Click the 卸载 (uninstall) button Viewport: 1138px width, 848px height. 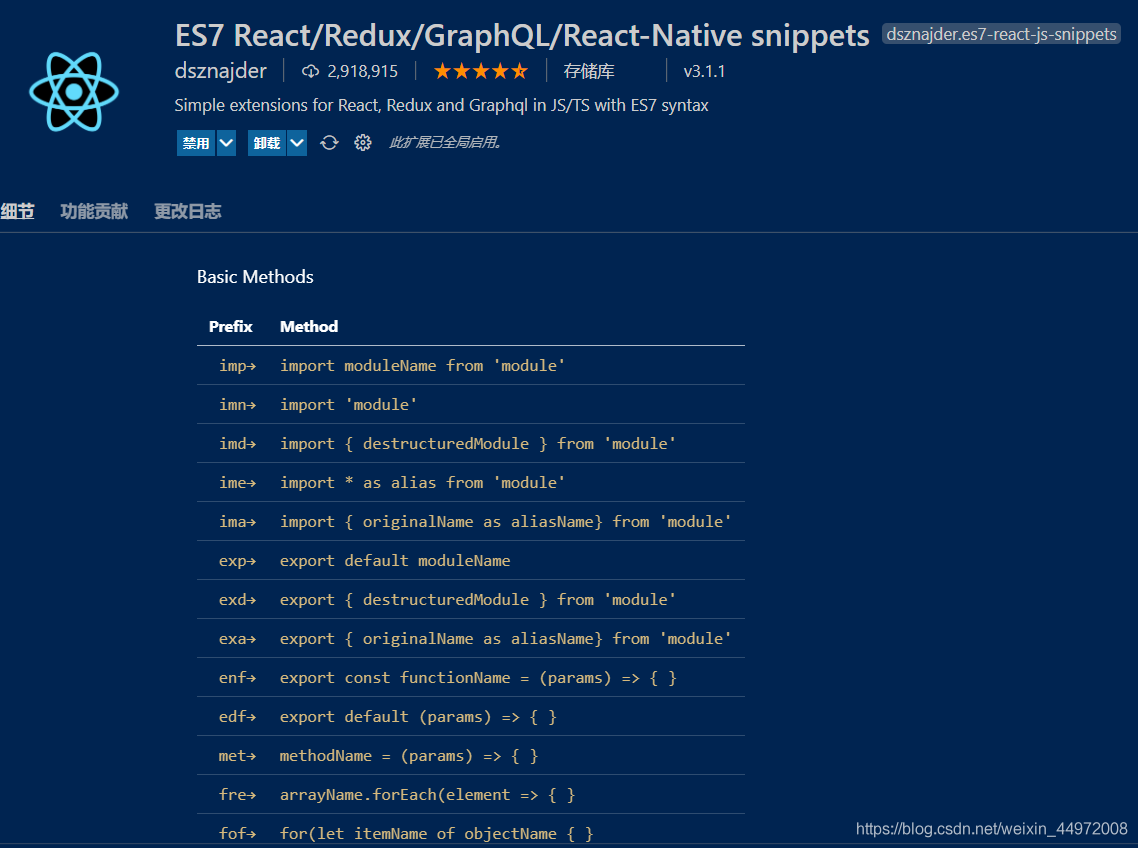(x=266, y=143)
